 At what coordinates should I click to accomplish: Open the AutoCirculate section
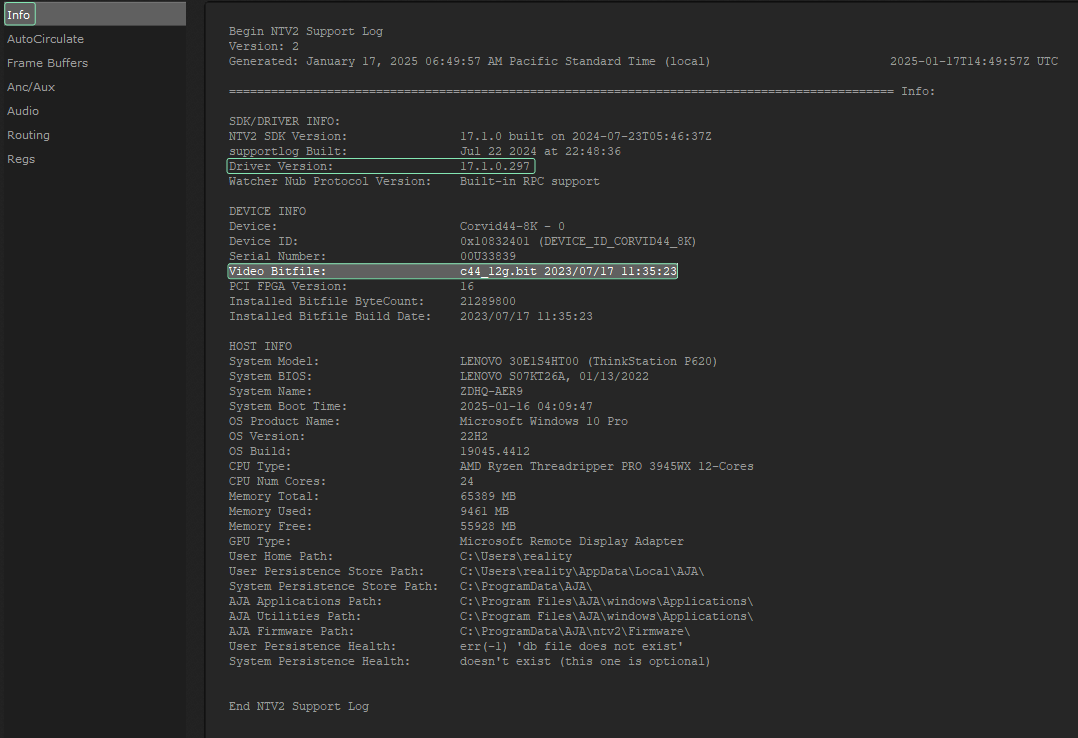coord(45,39)
